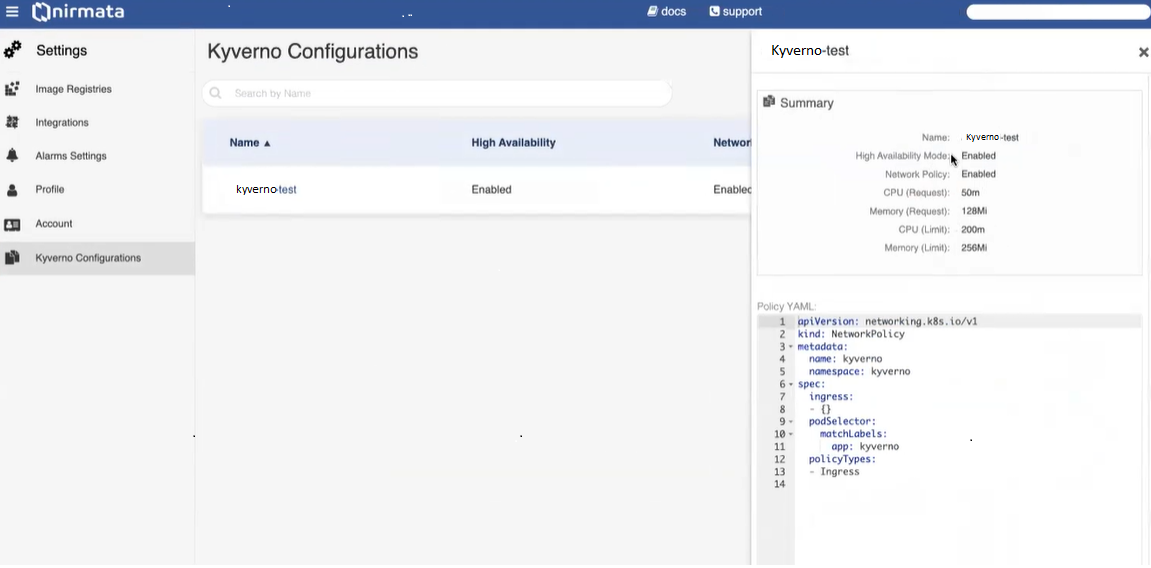Screen dimensions: 1151x568
Task: Open Profile settings
Action: pyautogui.click(x=50, y=189)
